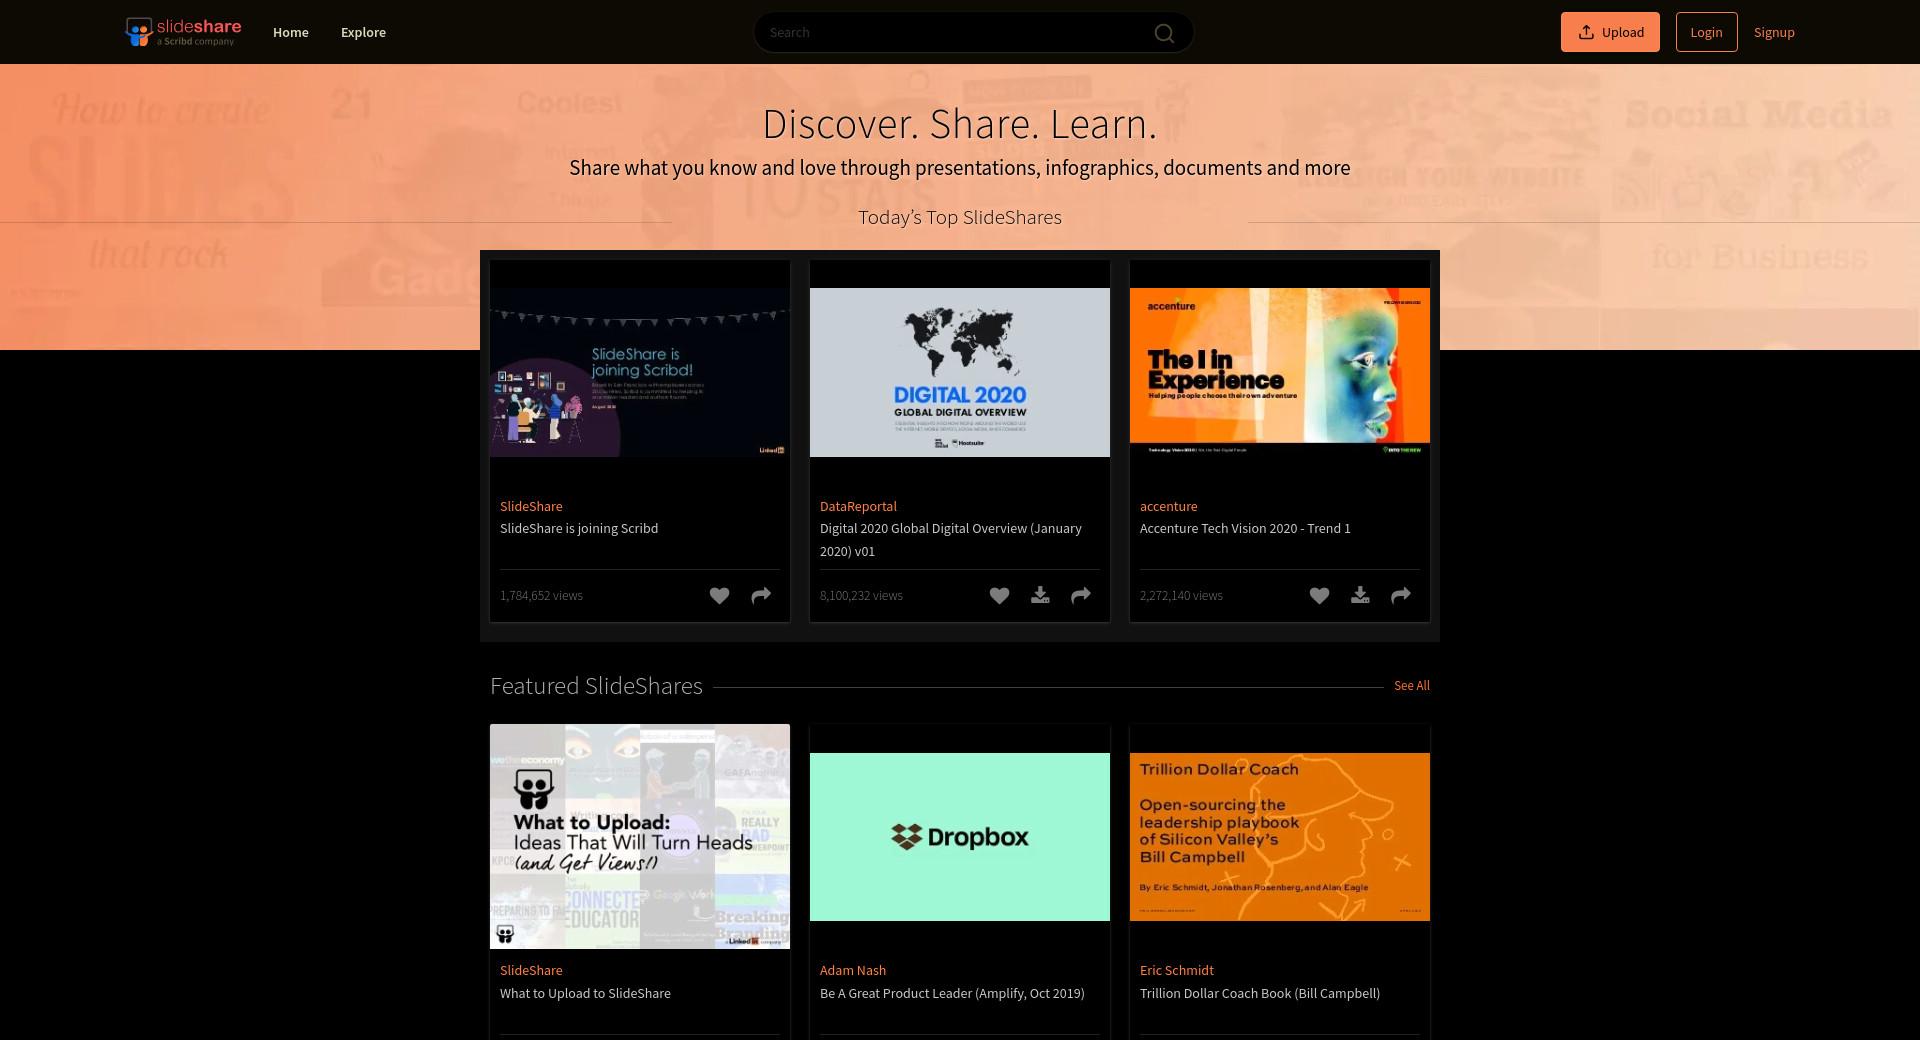Open title 'Trillion Dollar Coach Book (Bill Campbell)'
Screen dimensions: 1920x1040
pos(1260,993)
